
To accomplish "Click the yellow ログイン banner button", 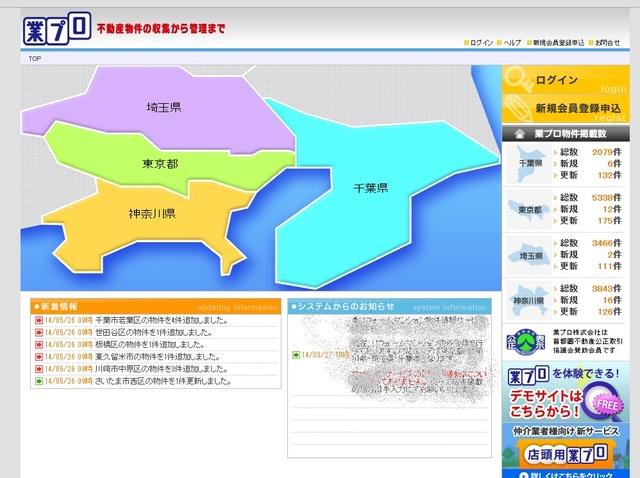I will (x=566, y=80).
